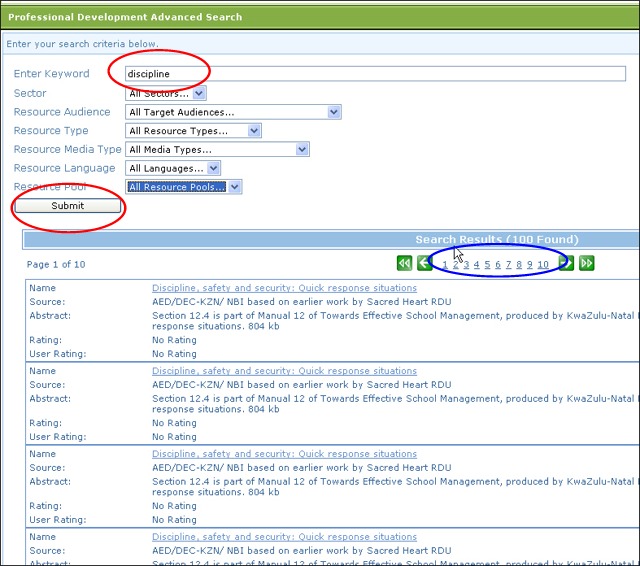This screenshot has width=640, height=566.
Task: Open the Resource Pool dropdown
Action: click(x=184, y=187)
